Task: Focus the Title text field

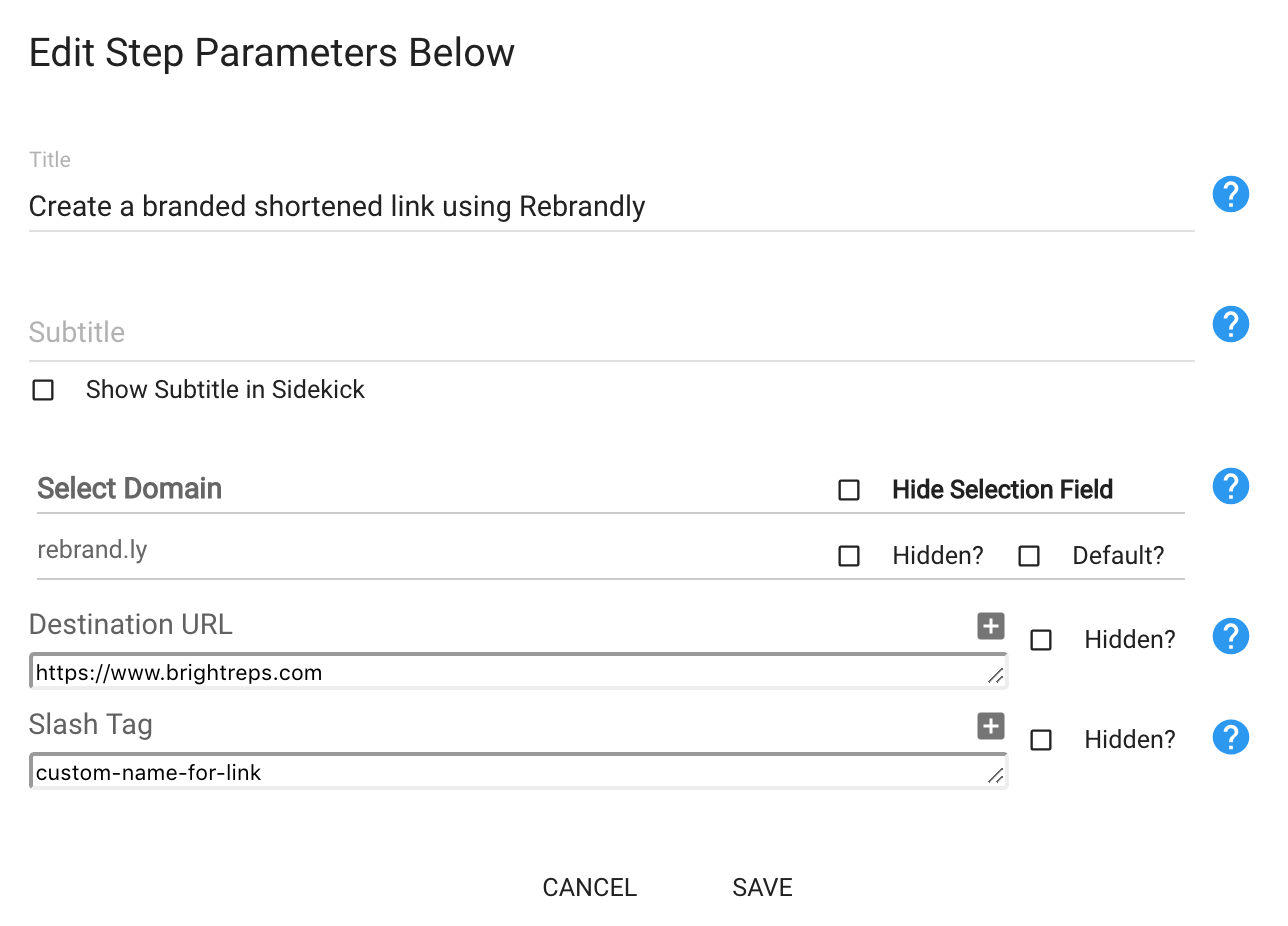Action: click(x=612, y=207)
